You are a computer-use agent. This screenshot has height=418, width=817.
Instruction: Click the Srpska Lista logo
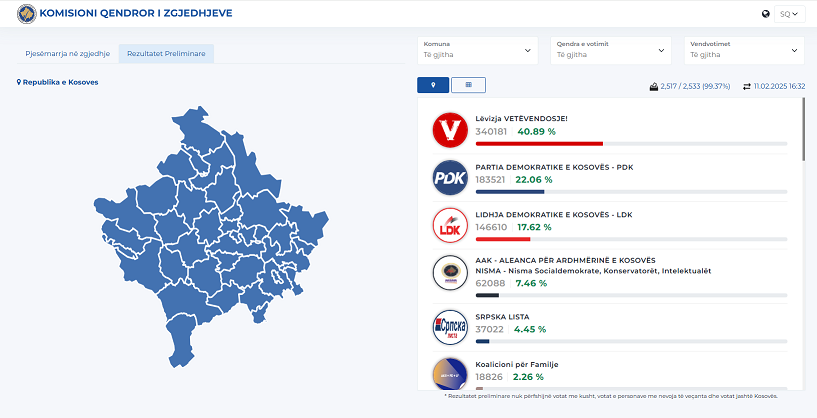[x=450, y=327]
